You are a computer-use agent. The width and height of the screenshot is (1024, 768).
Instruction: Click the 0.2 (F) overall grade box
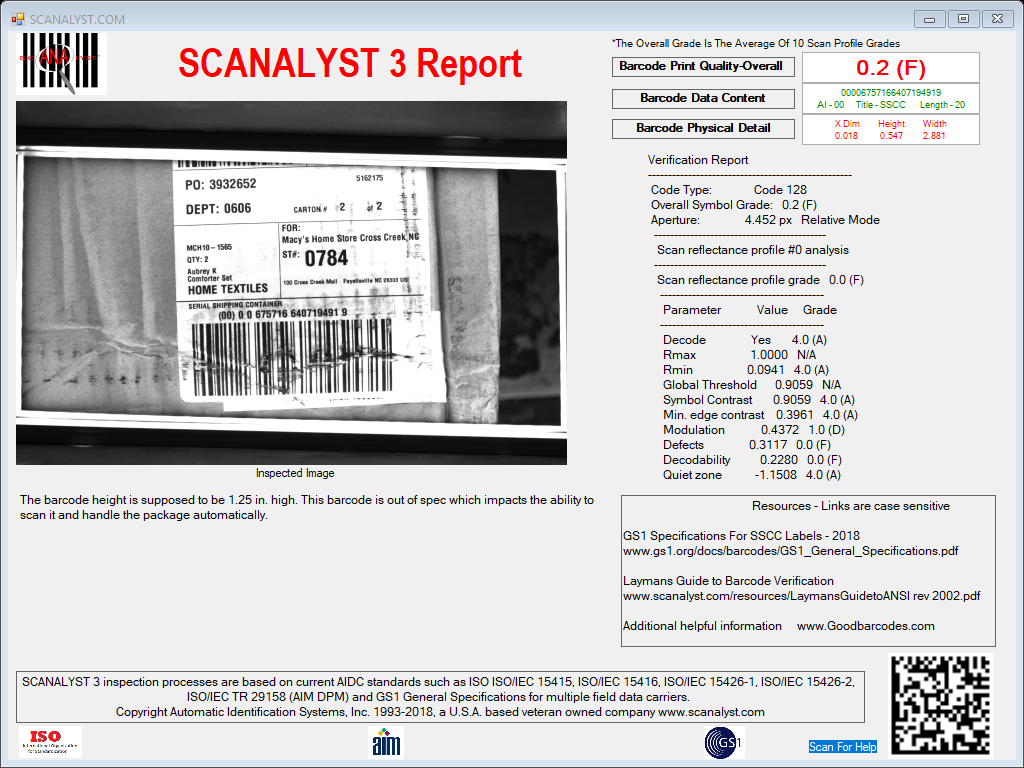click(891, 67)
